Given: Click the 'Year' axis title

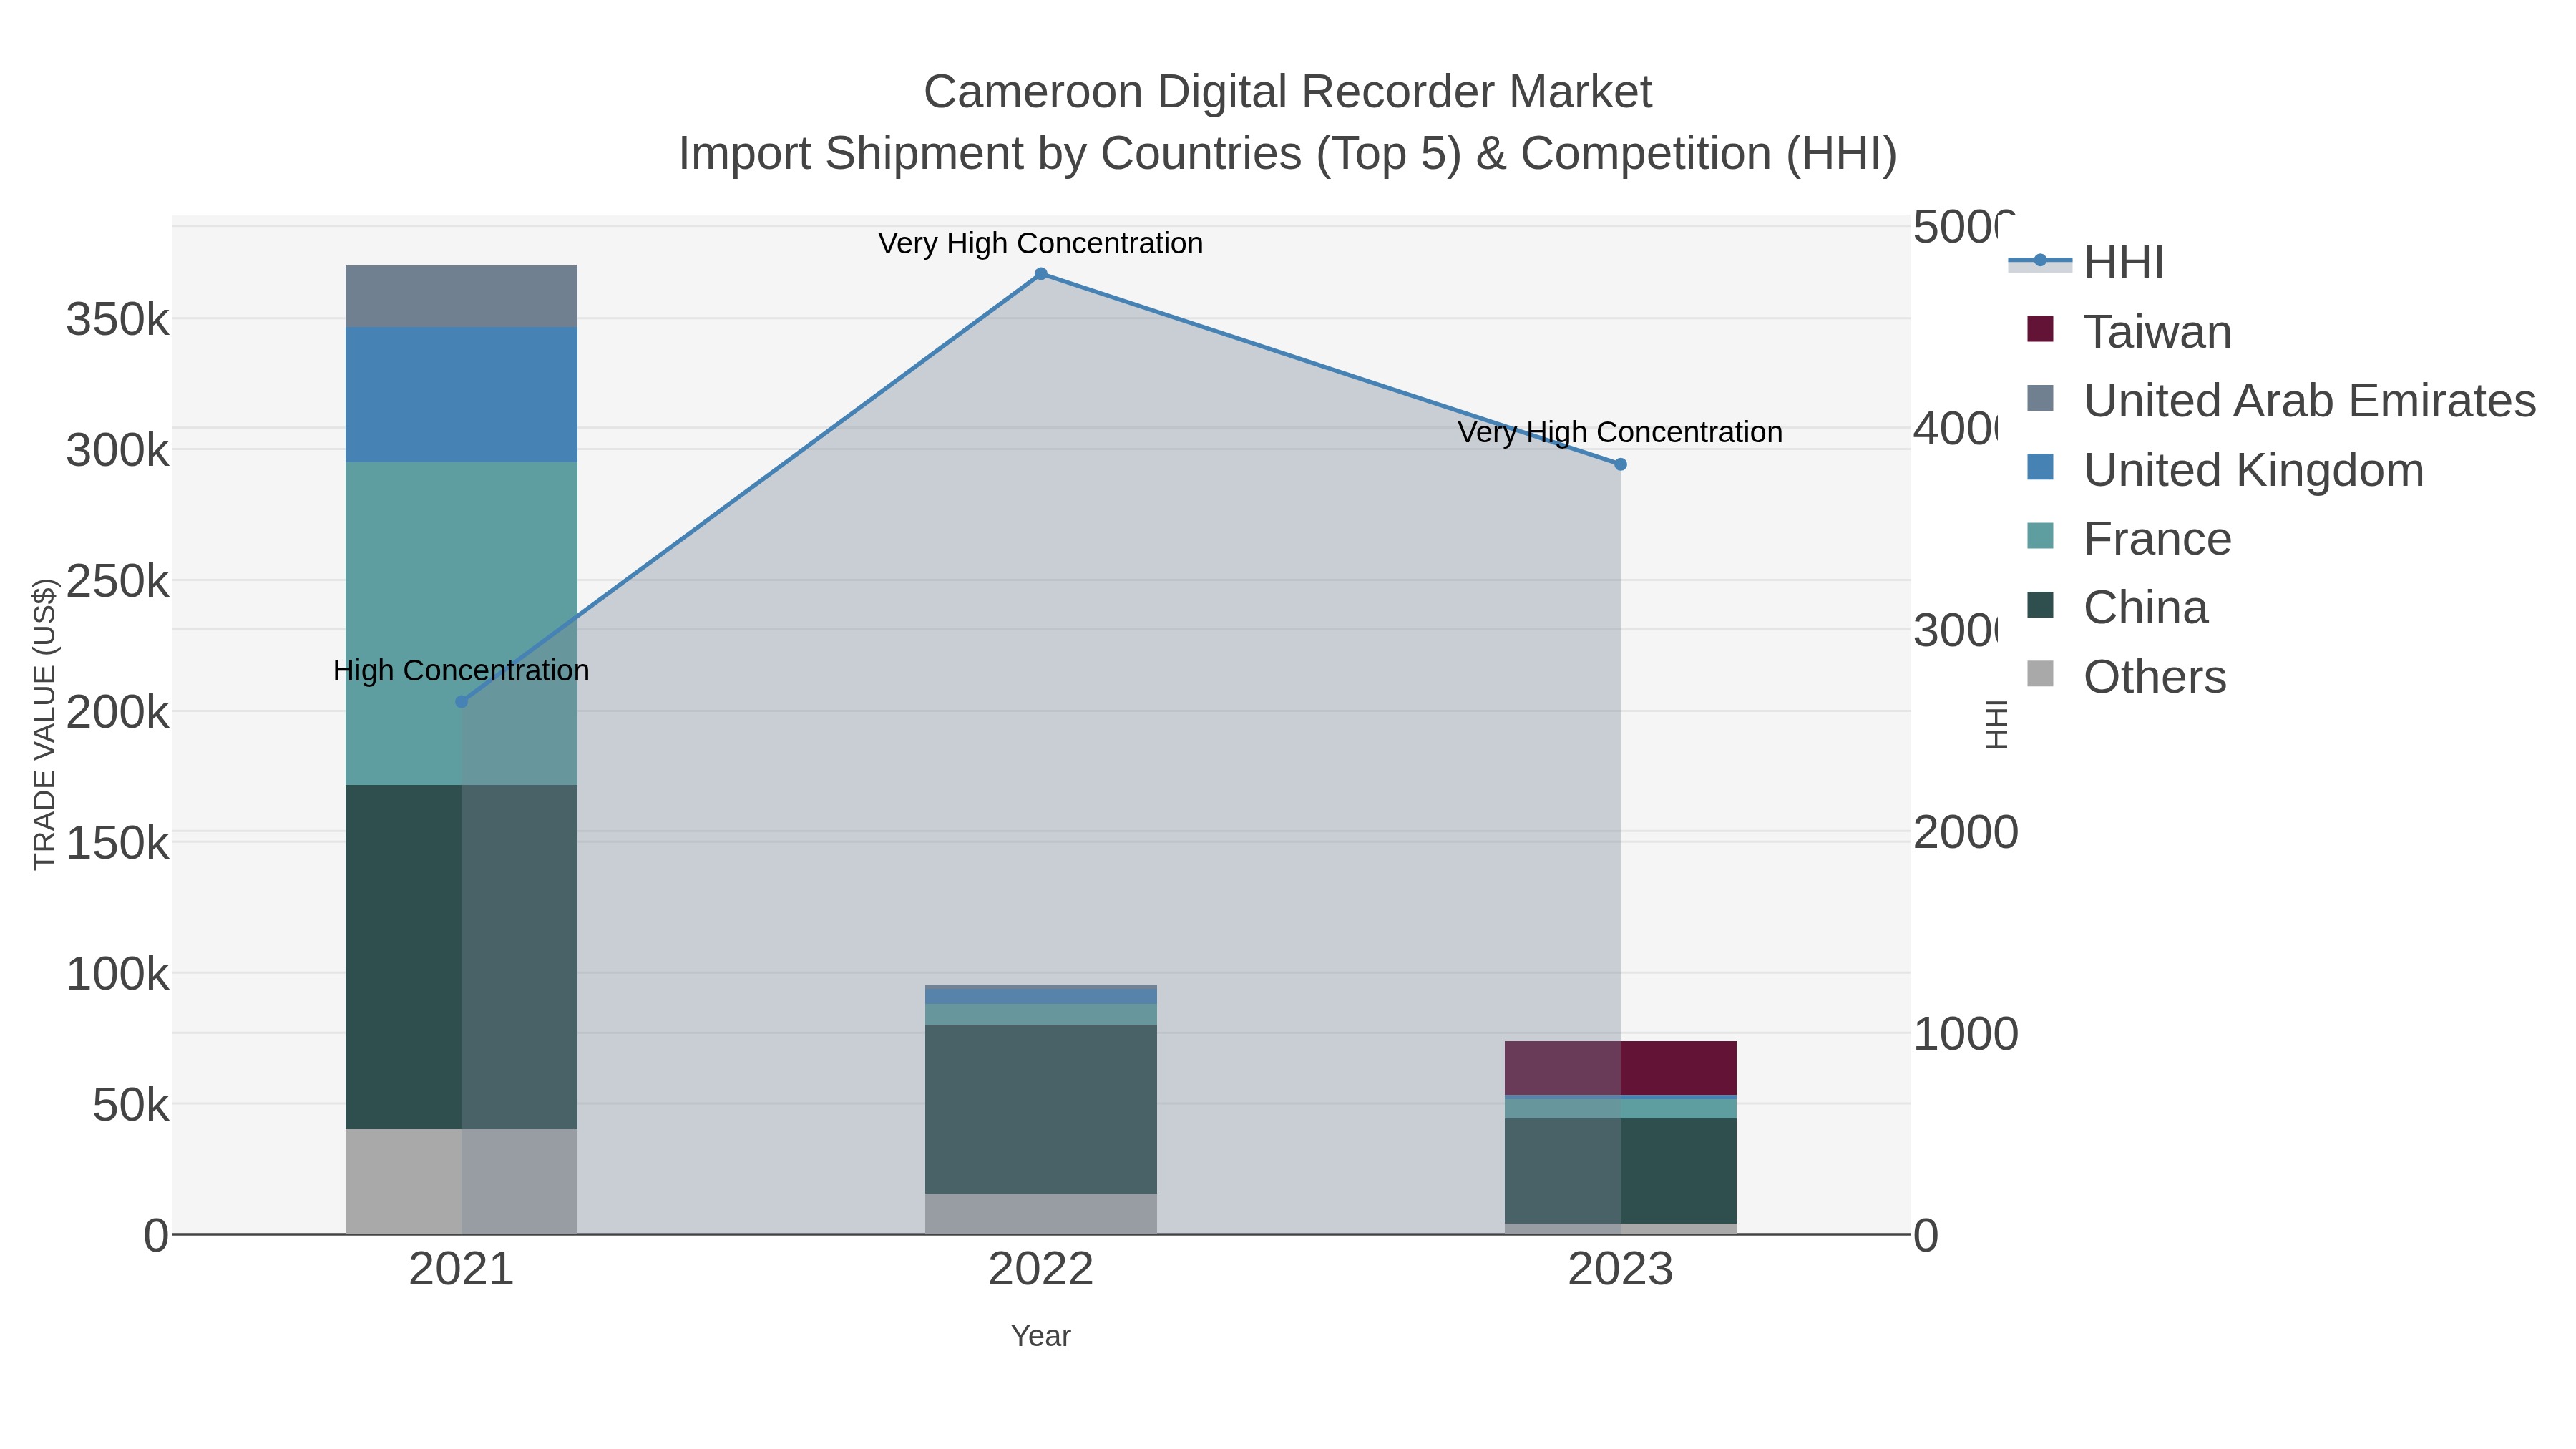Looking at the screenshot, I should pyautogui.click(x=1041, y=1336).
